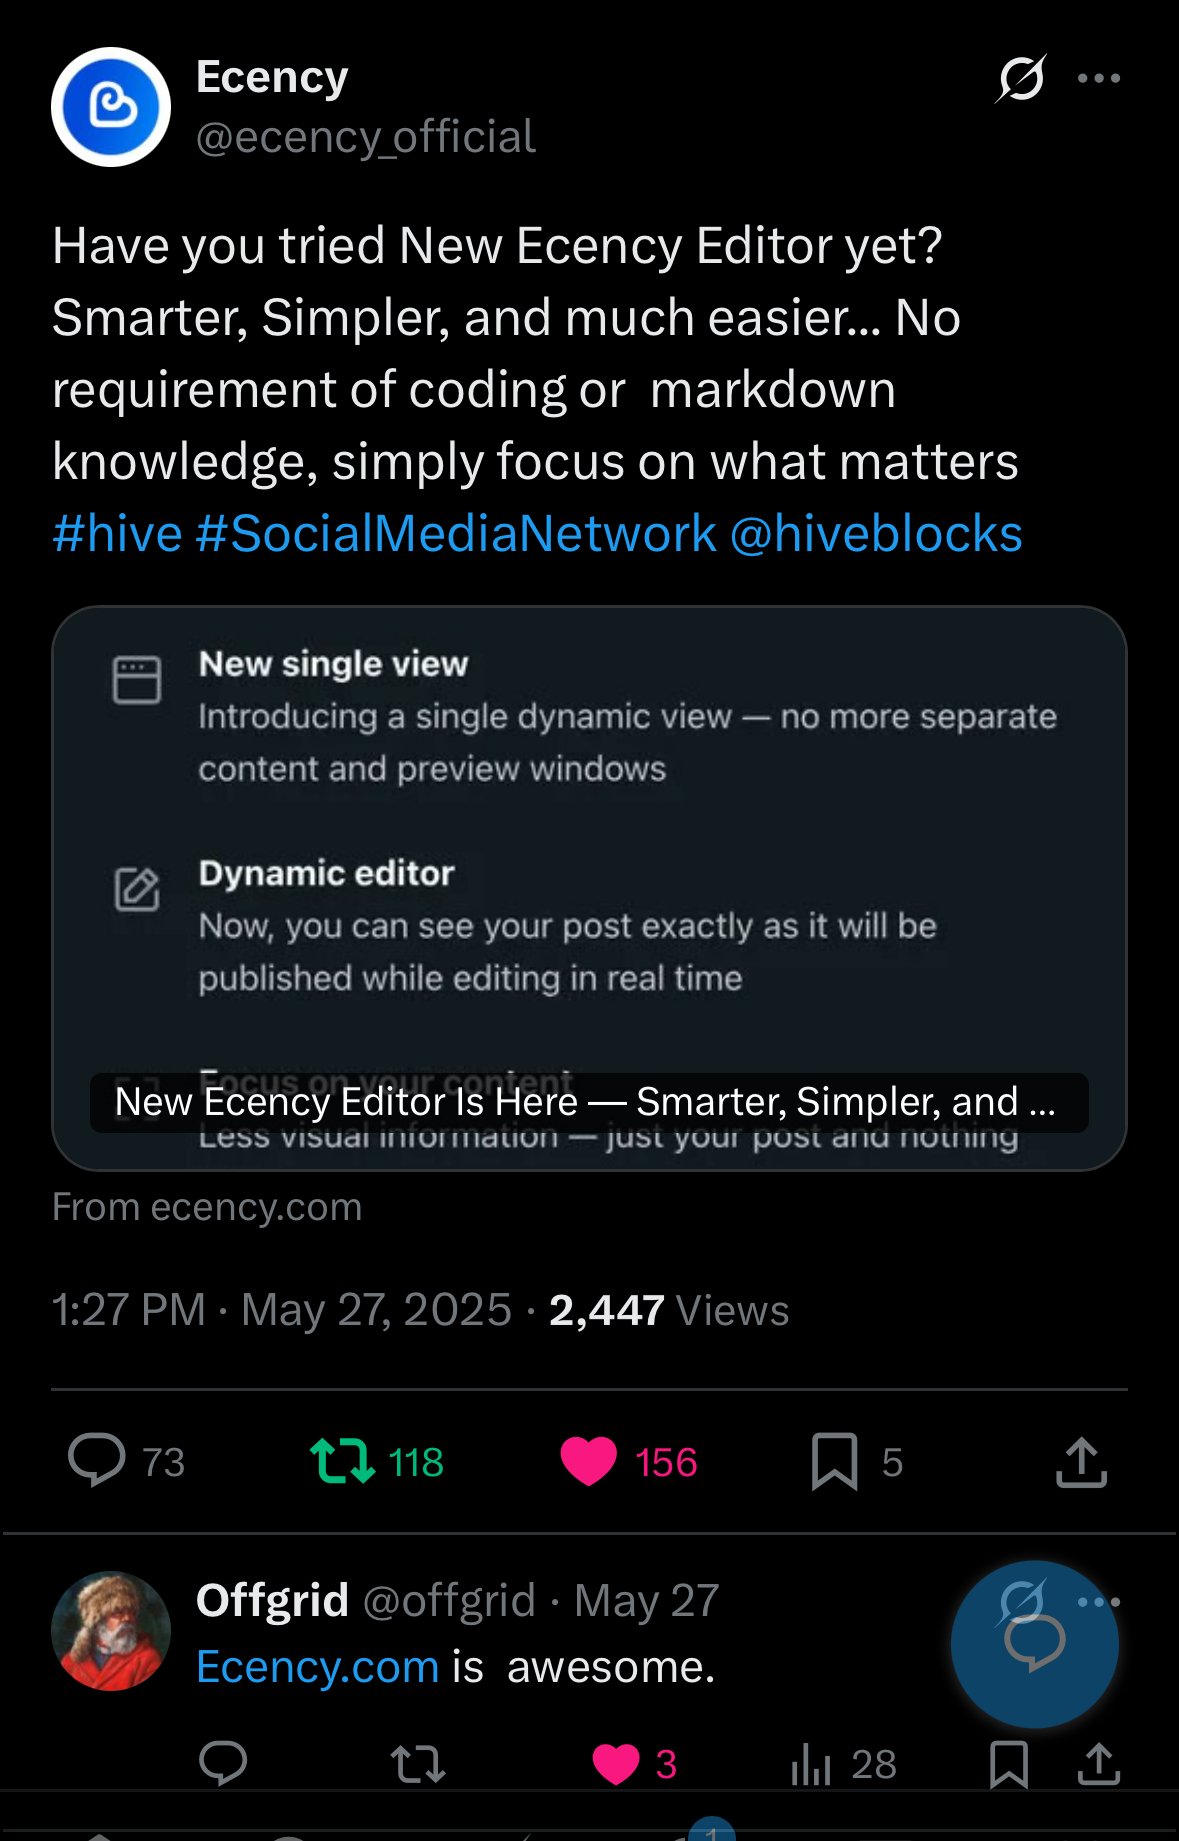Bookmark Offgrid's reply
Image resolution: width=1179 pixels, height=1841 pixels.
pyautogui.click(x=1008, y=1764)
